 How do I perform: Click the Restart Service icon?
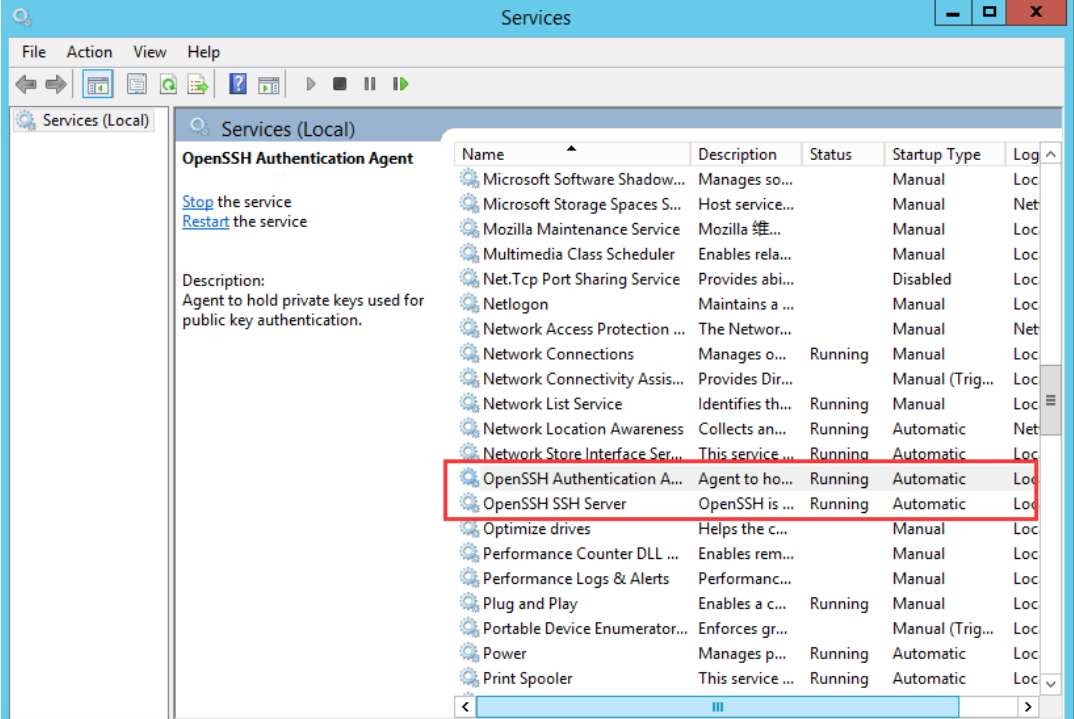(x=401, y=84)
